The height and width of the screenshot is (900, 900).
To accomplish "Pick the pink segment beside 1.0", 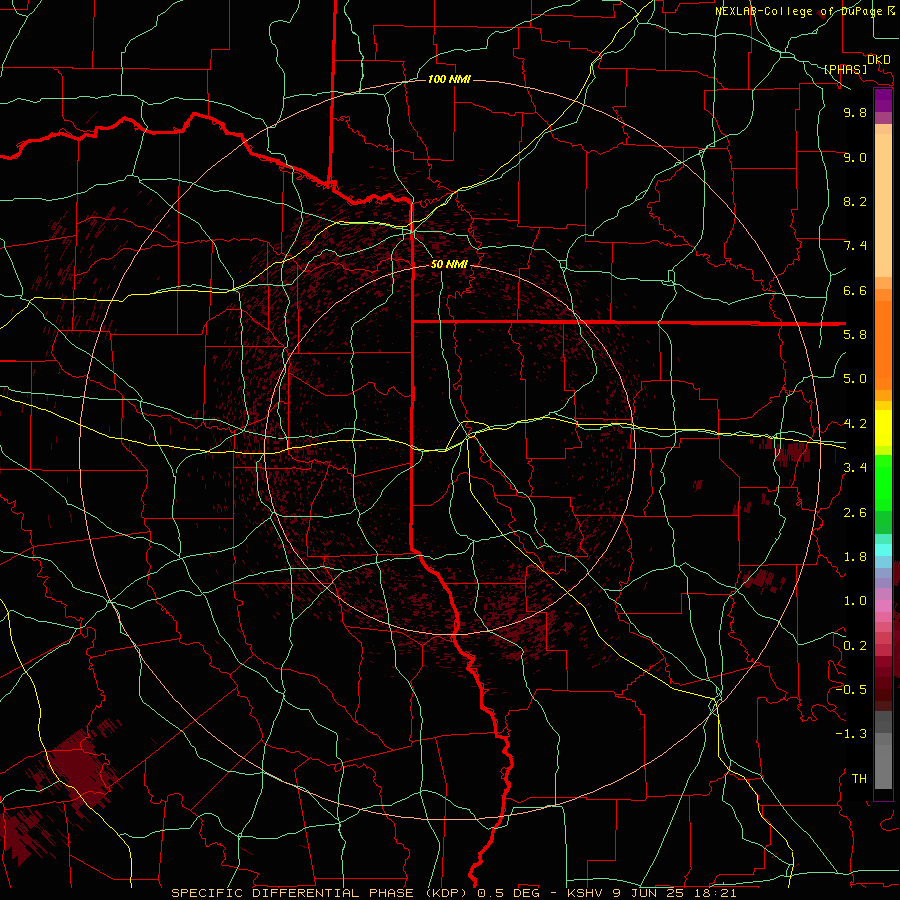I will [883, 606].
